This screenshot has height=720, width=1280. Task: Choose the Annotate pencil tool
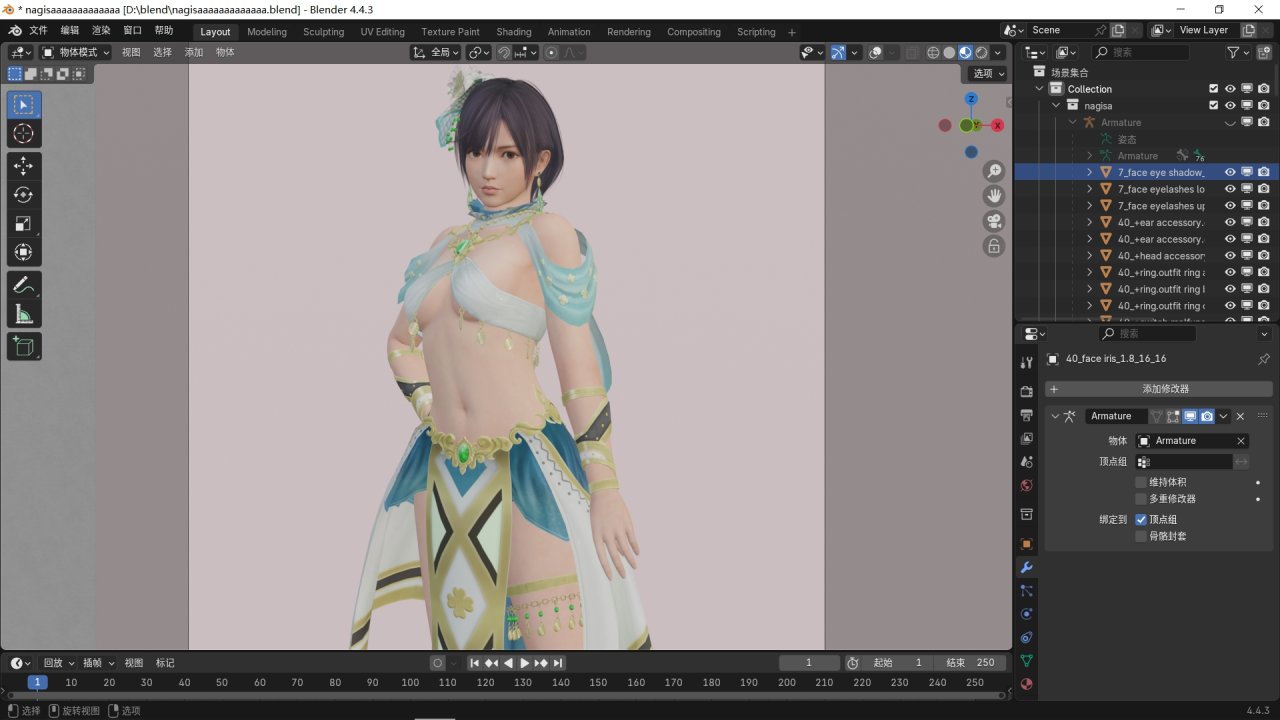tap(24, 286)
